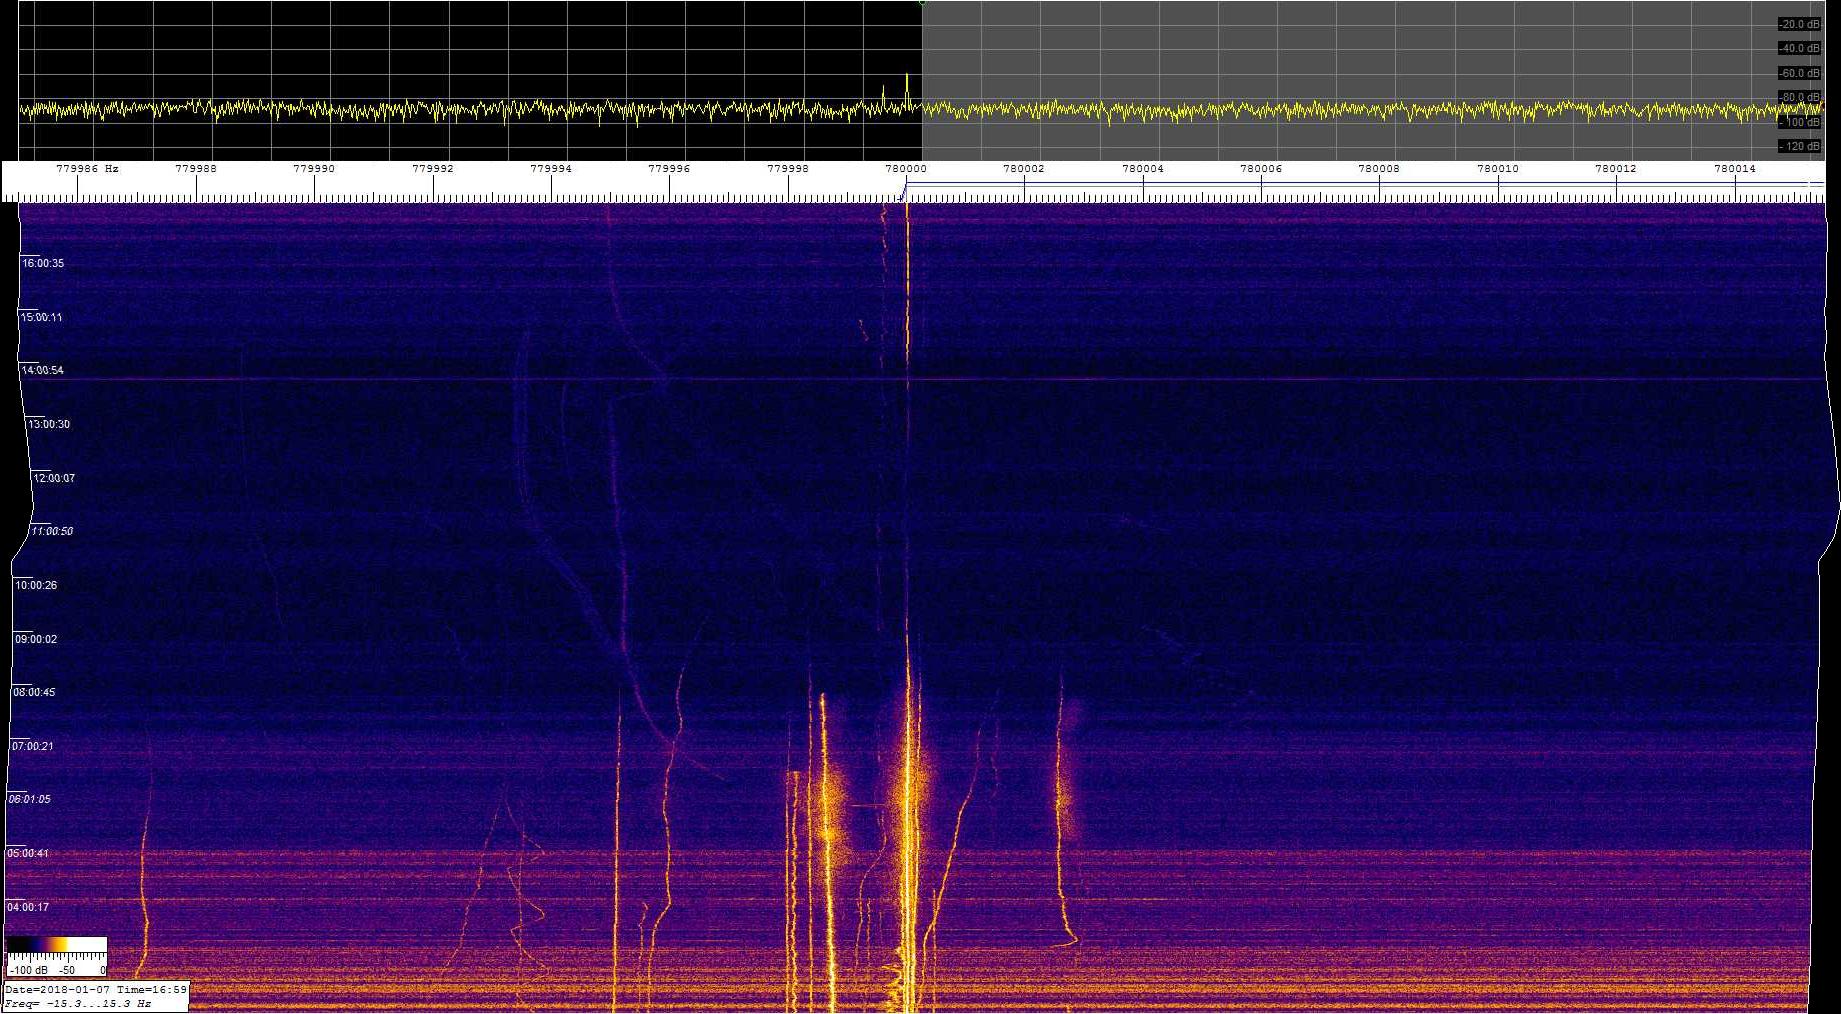Click the -20.0 dB amplitude scale label
The width and height of the screenshot is (1841, 1014).
1800,24
